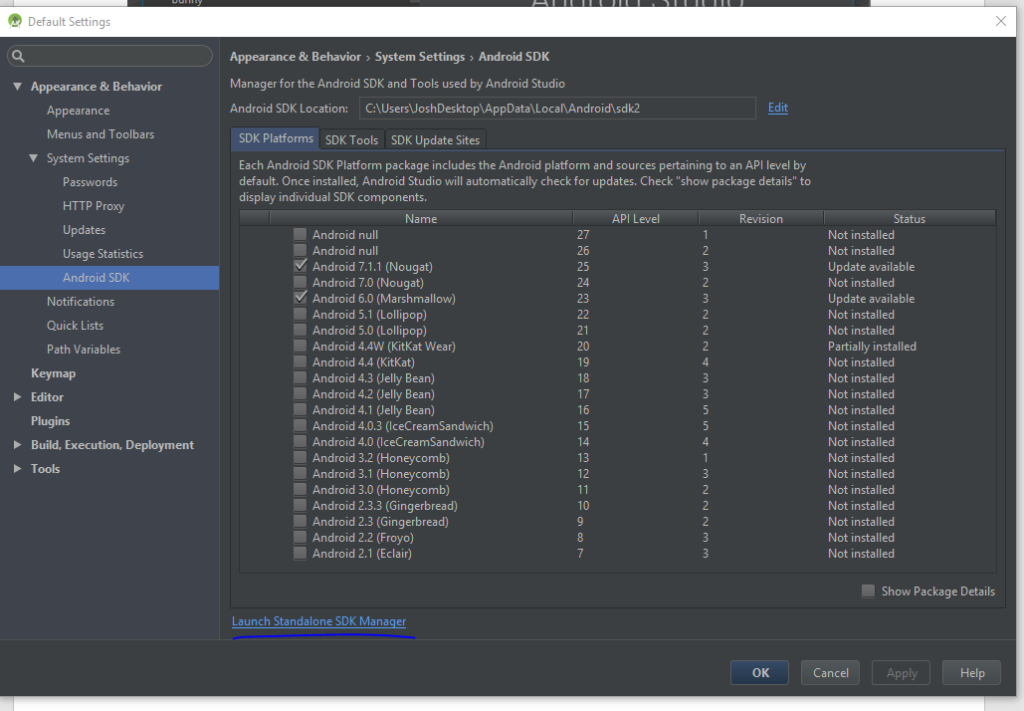The width and height of the screenshot is (1024, 711).
Task: Sort table by API Level column header
Action: (635, 219)
